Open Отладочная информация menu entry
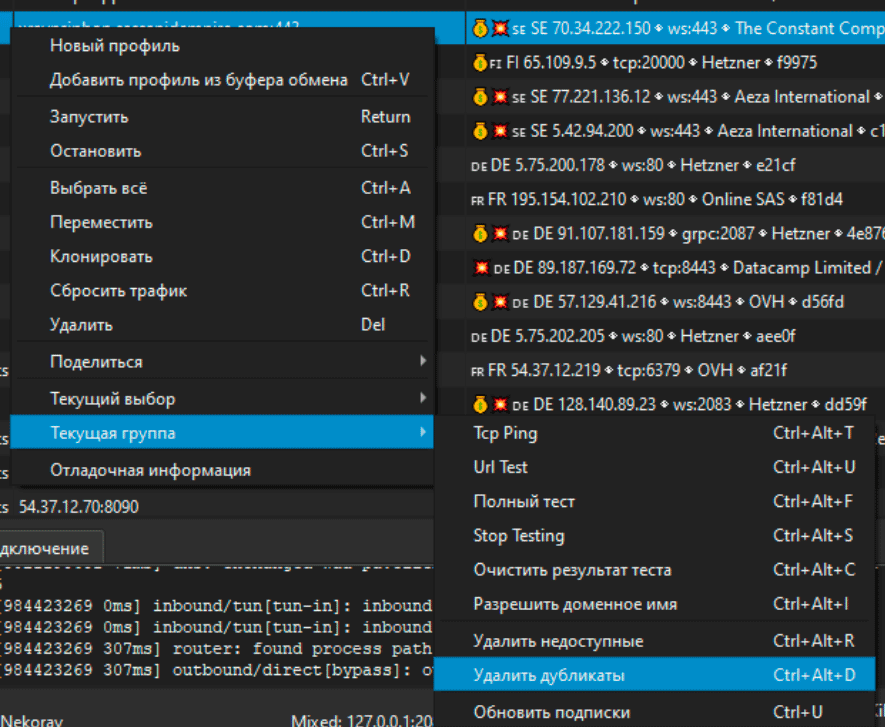 click(x=150, y=470)
